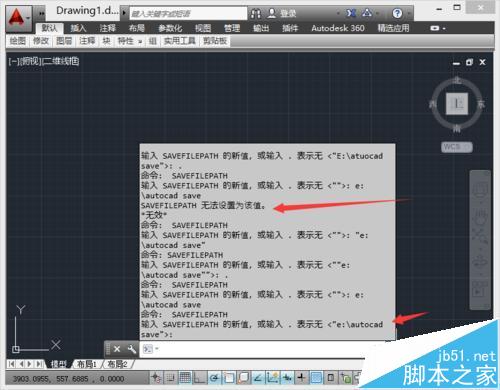The width and height of the screenshot is (500, 390).
Task: Click the 登录 sign-in user icon
Action: [272, 13]
